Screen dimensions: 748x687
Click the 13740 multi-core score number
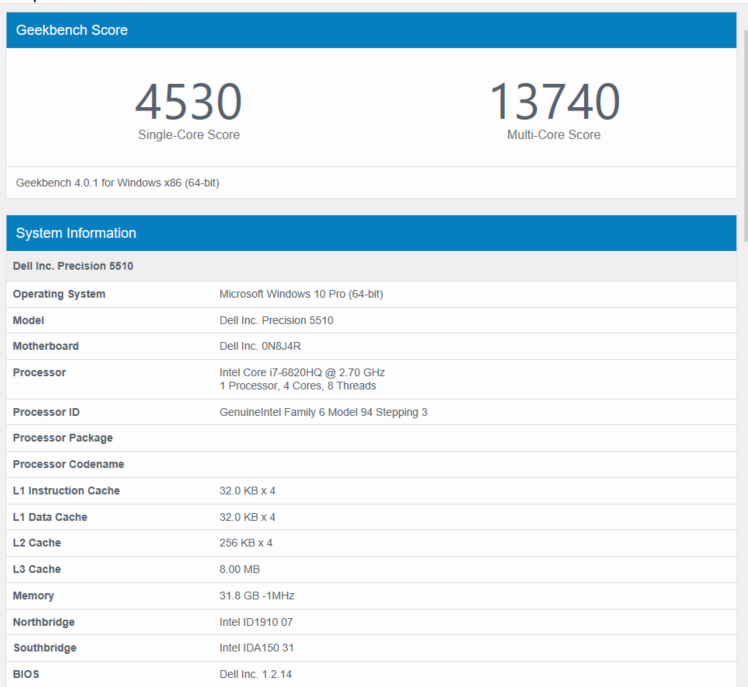[x=554, y=102]
